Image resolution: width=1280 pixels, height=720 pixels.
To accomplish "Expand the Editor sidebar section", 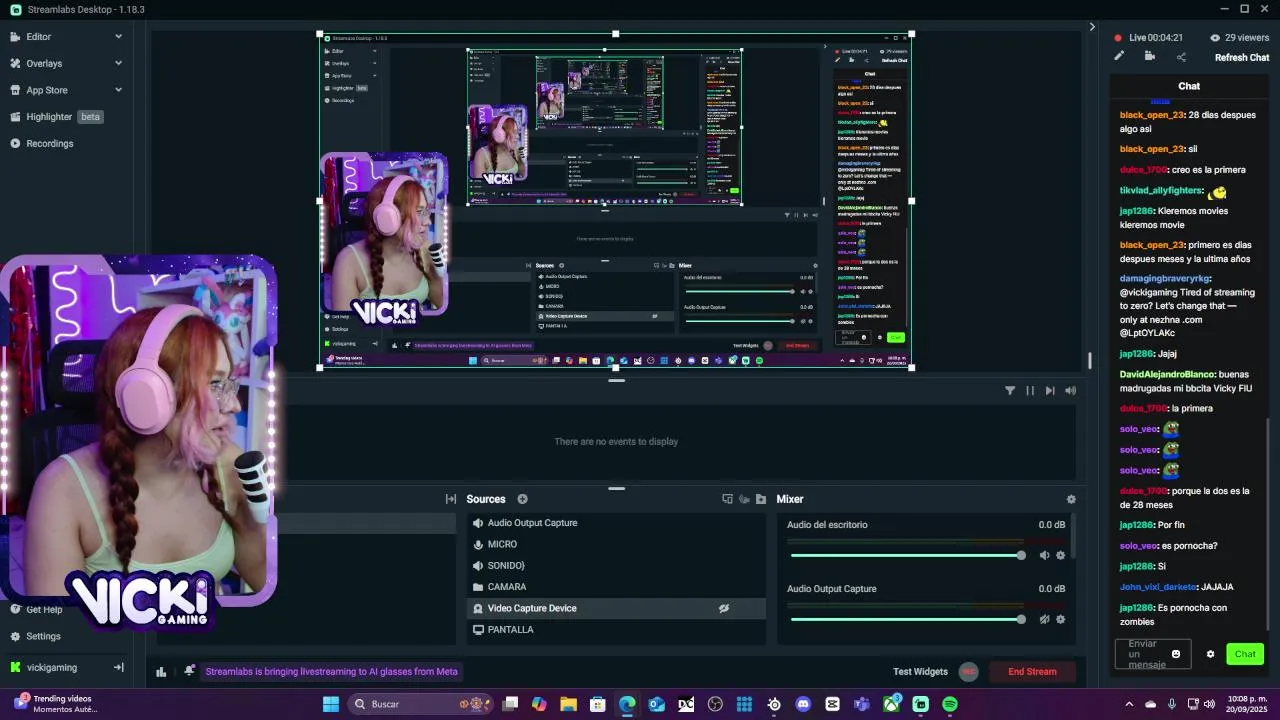I will coord(118,37).
